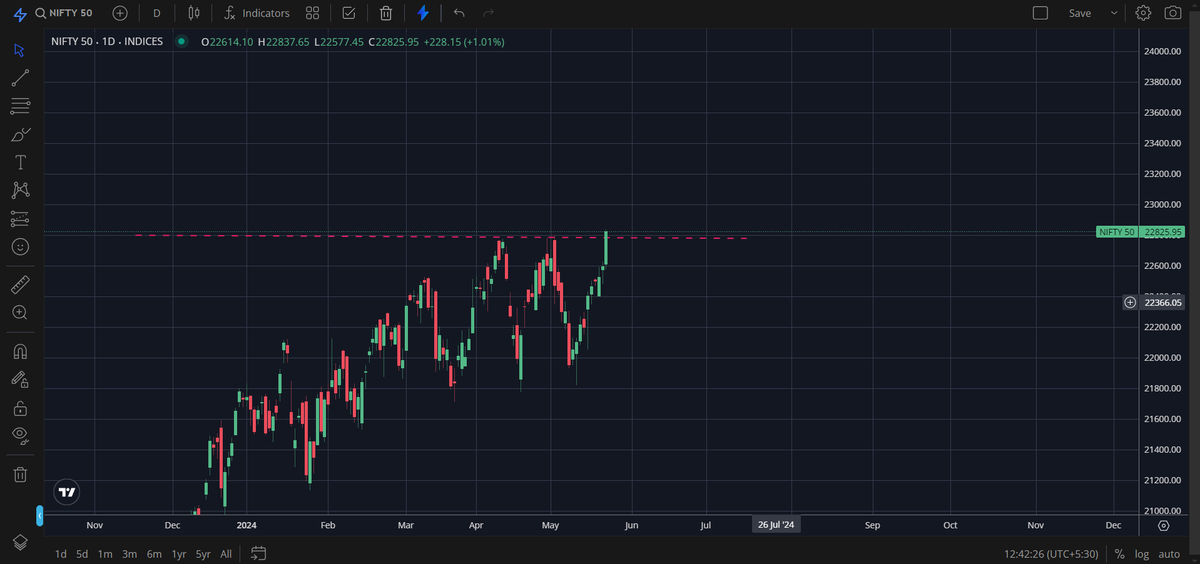This screenshot has height=564, width=1200.
Task: Toggle percent scale mode
Action: click(x=1120, y=554)
